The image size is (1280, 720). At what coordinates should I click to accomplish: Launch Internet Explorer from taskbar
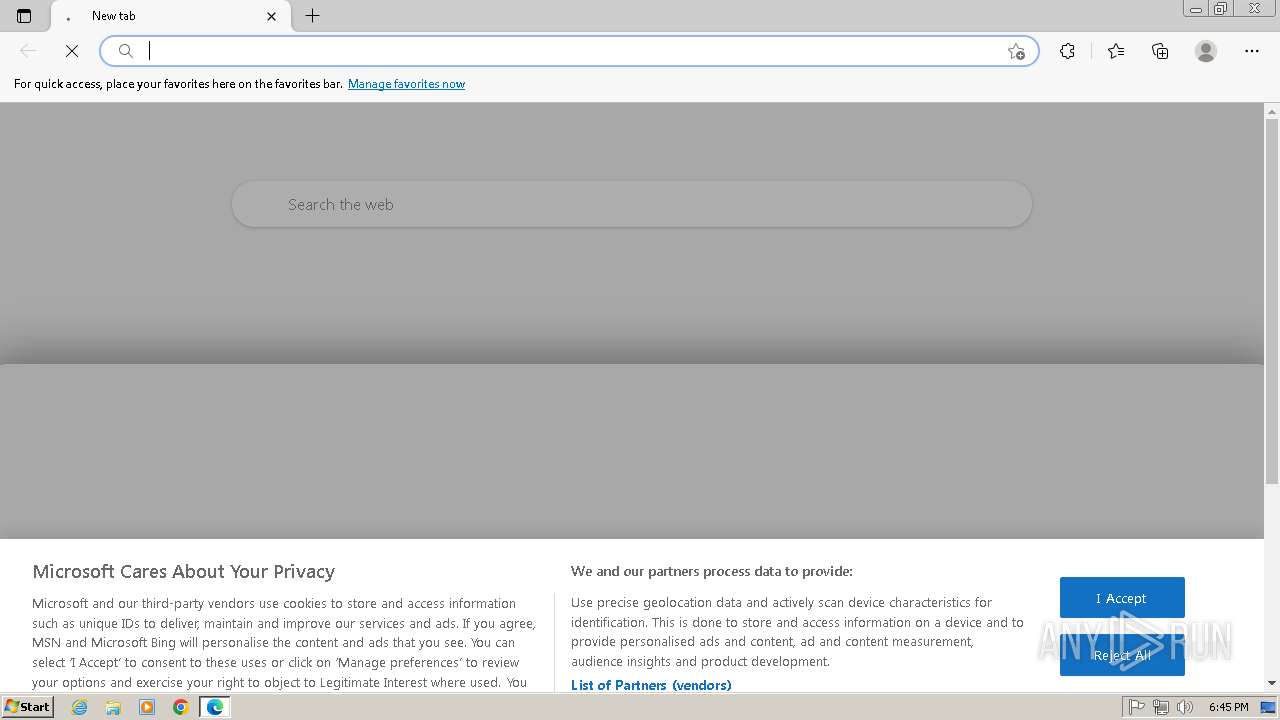(x=80, y=707)
